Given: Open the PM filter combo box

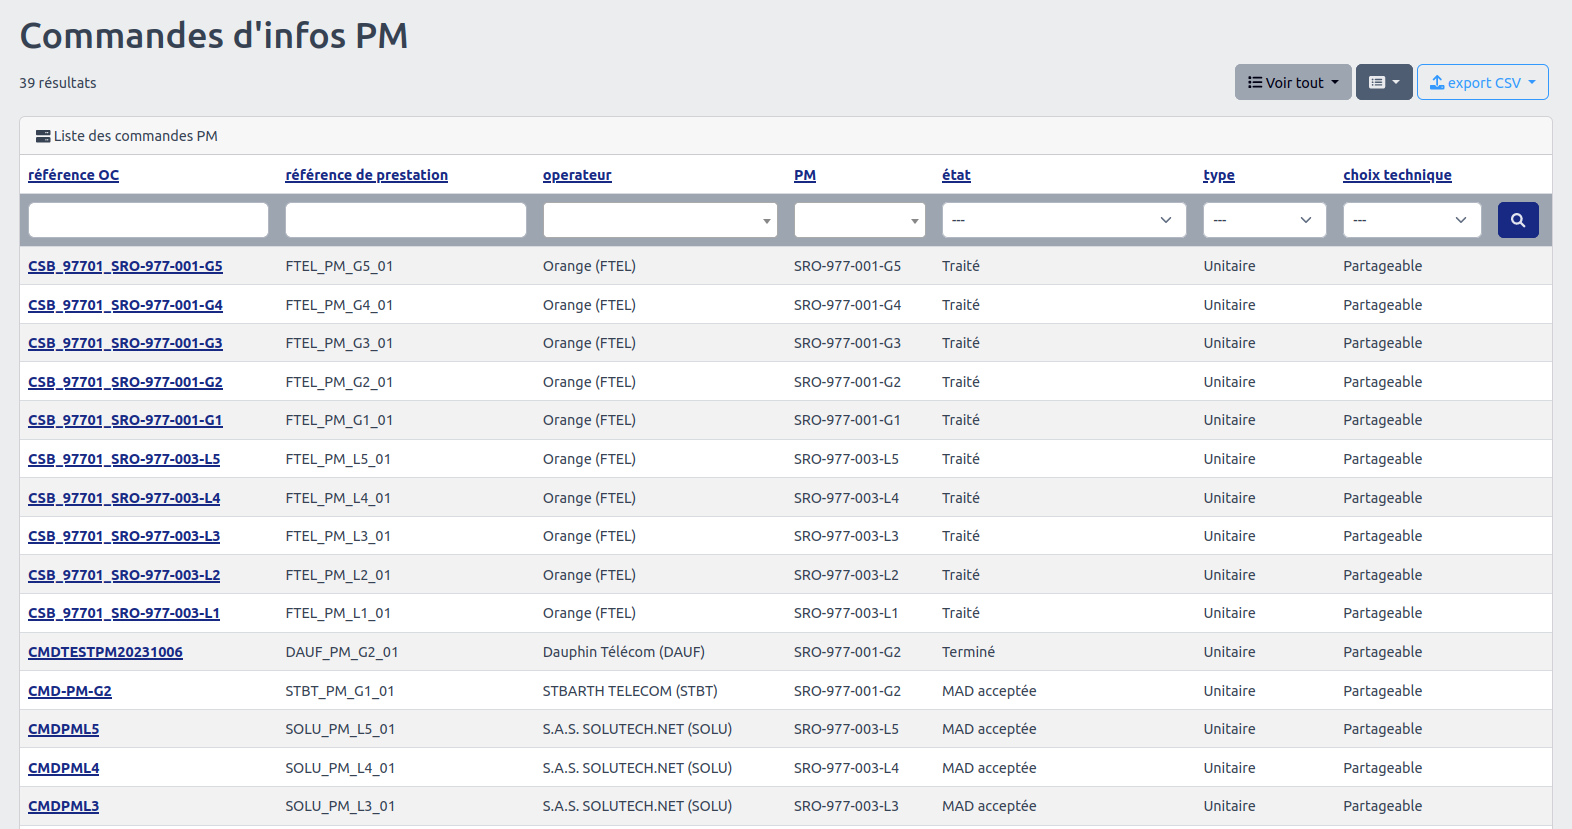Looking at the screenshot, I should pyautogui.click(x=859, y=220).
